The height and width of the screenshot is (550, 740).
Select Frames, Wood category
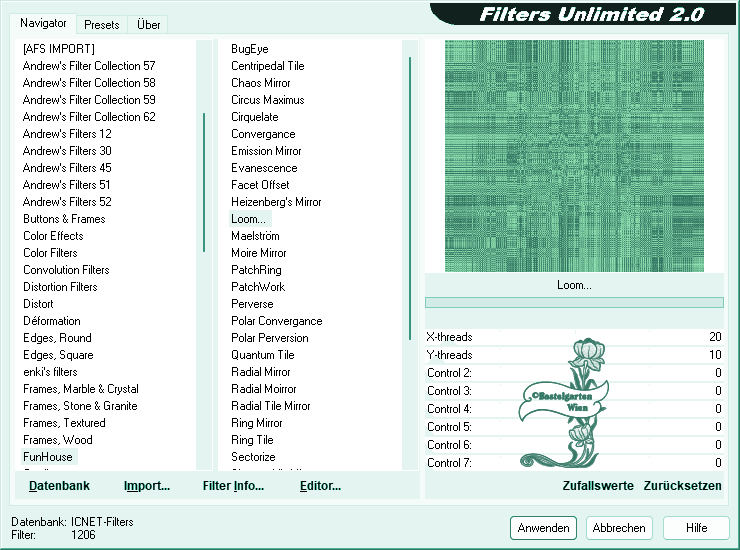[x=58, y=440]
